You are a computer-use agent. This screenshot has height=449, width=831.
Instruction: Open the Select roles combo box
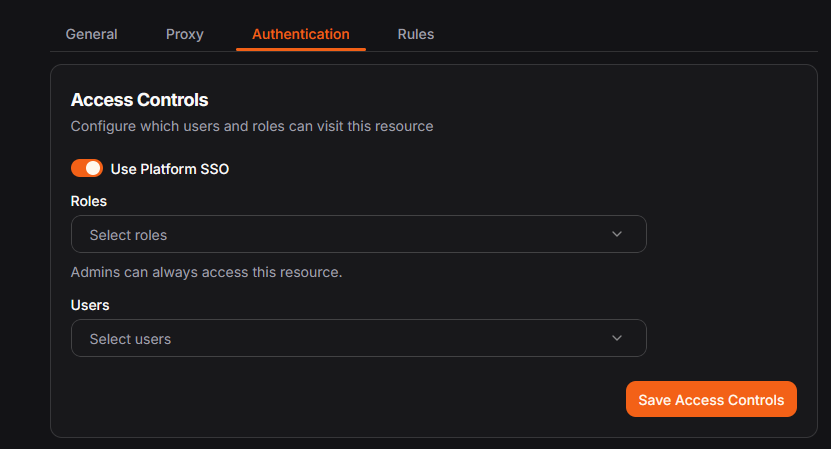click(x=358, y=234)
